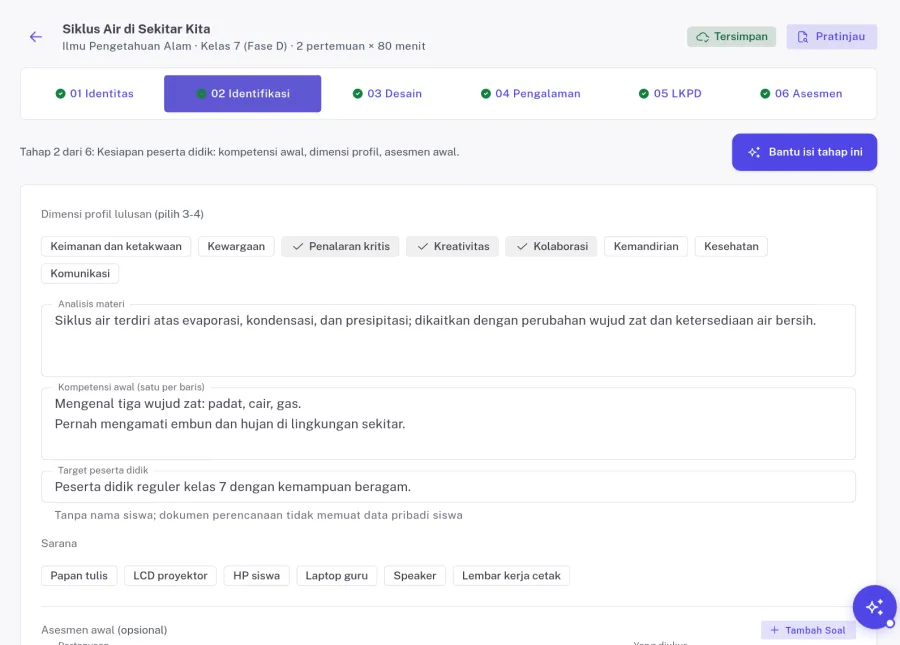This screenshot has width=900, height=645.
Task: Toggle off the Kolaborasi chip
Action: tap(551, 246)
